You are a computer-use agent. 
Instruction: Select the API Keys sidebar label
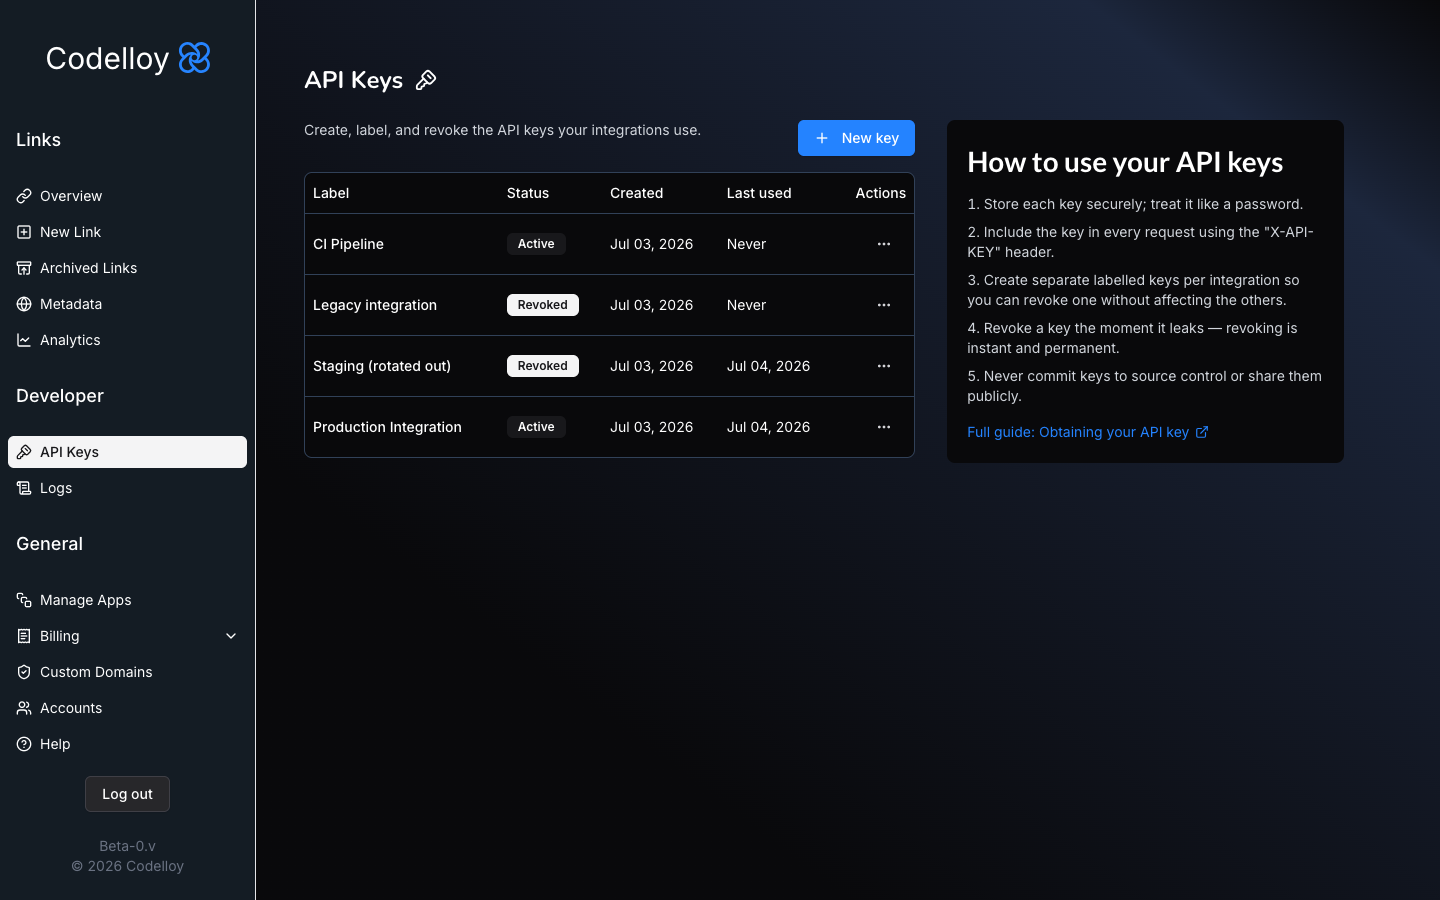69,452
